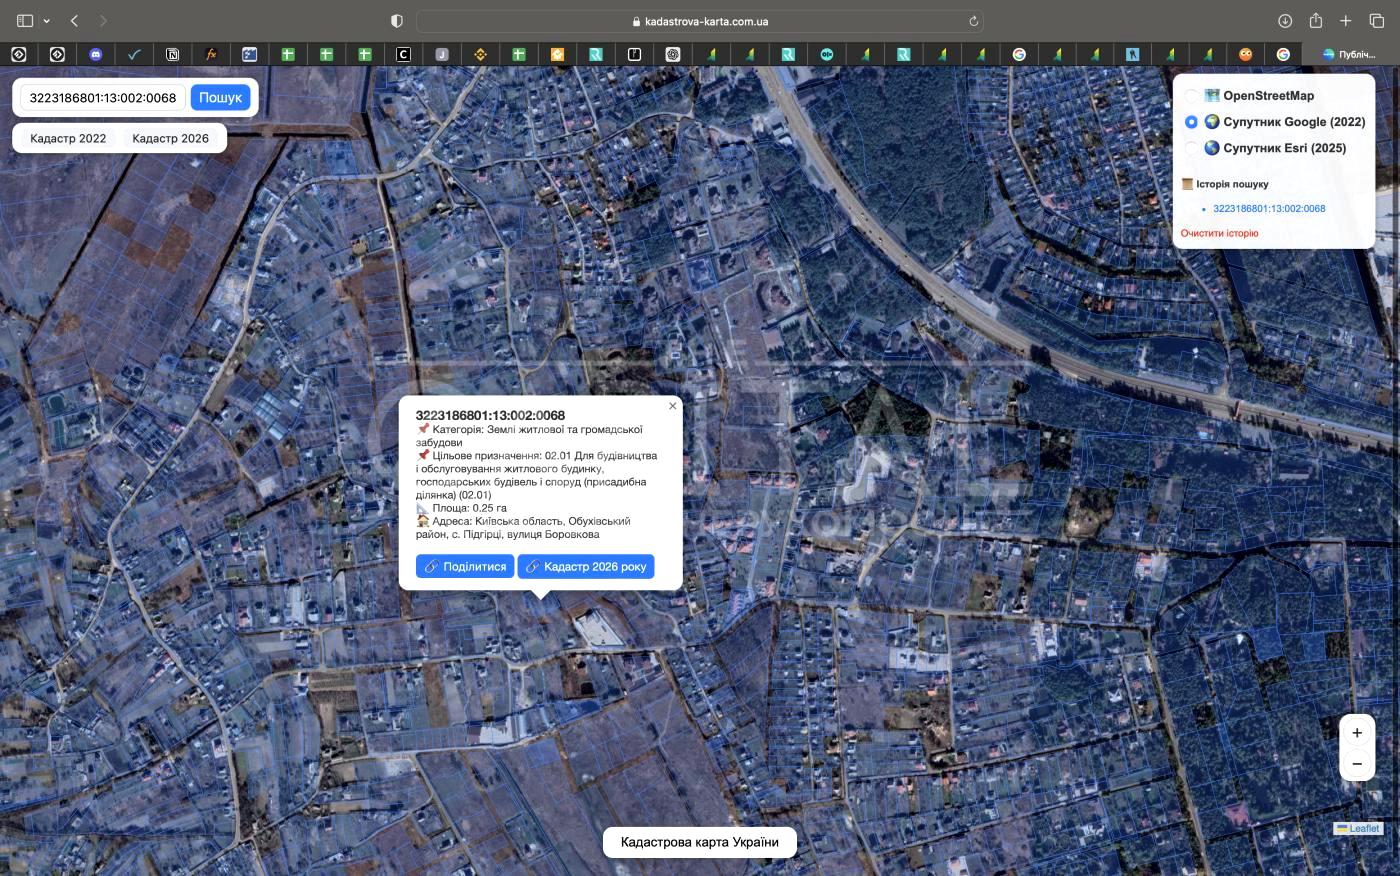Click the popup title 3223186801:13:002:0068
1400x876 pixels.
(x=490, y=415)
